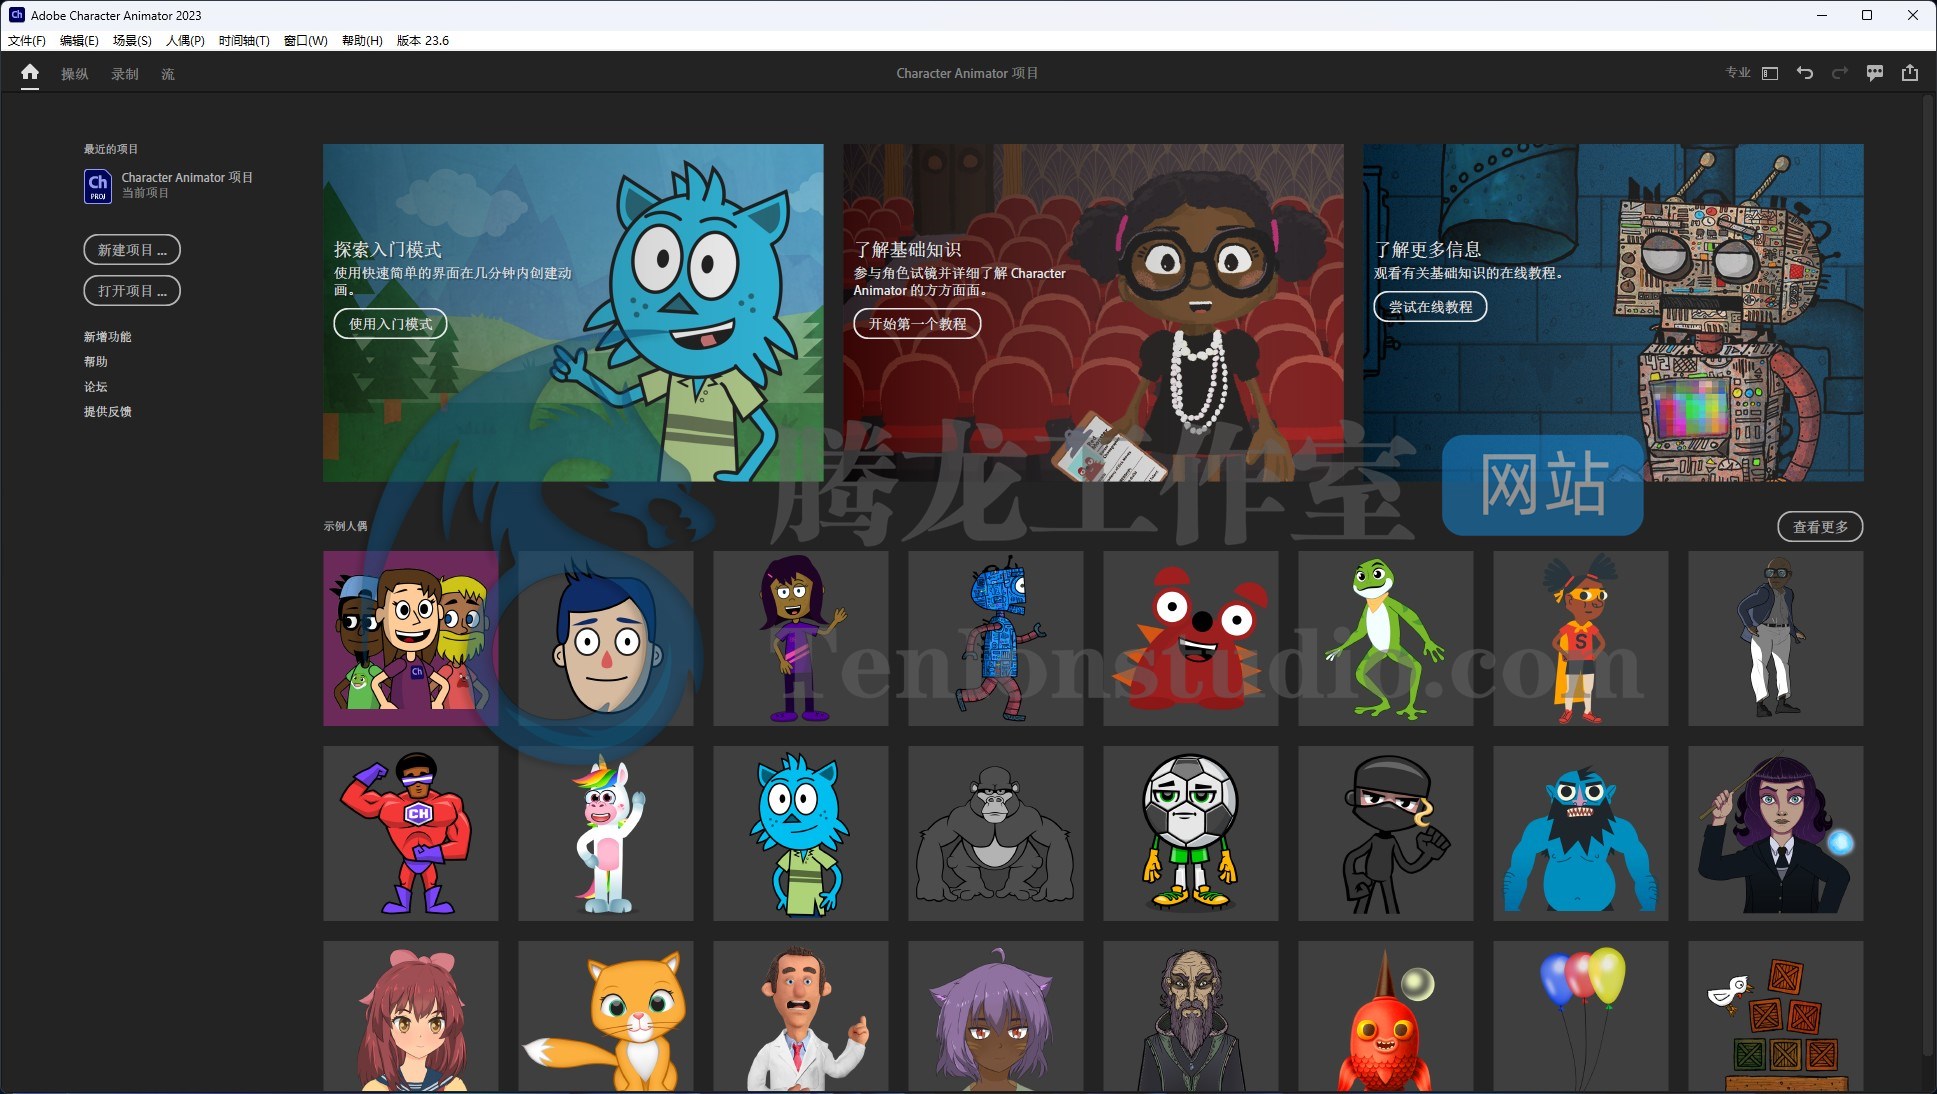Click the 查看更多 button
The height and width of the screenshot is (1094, 1937).
tap(1820, 527)
